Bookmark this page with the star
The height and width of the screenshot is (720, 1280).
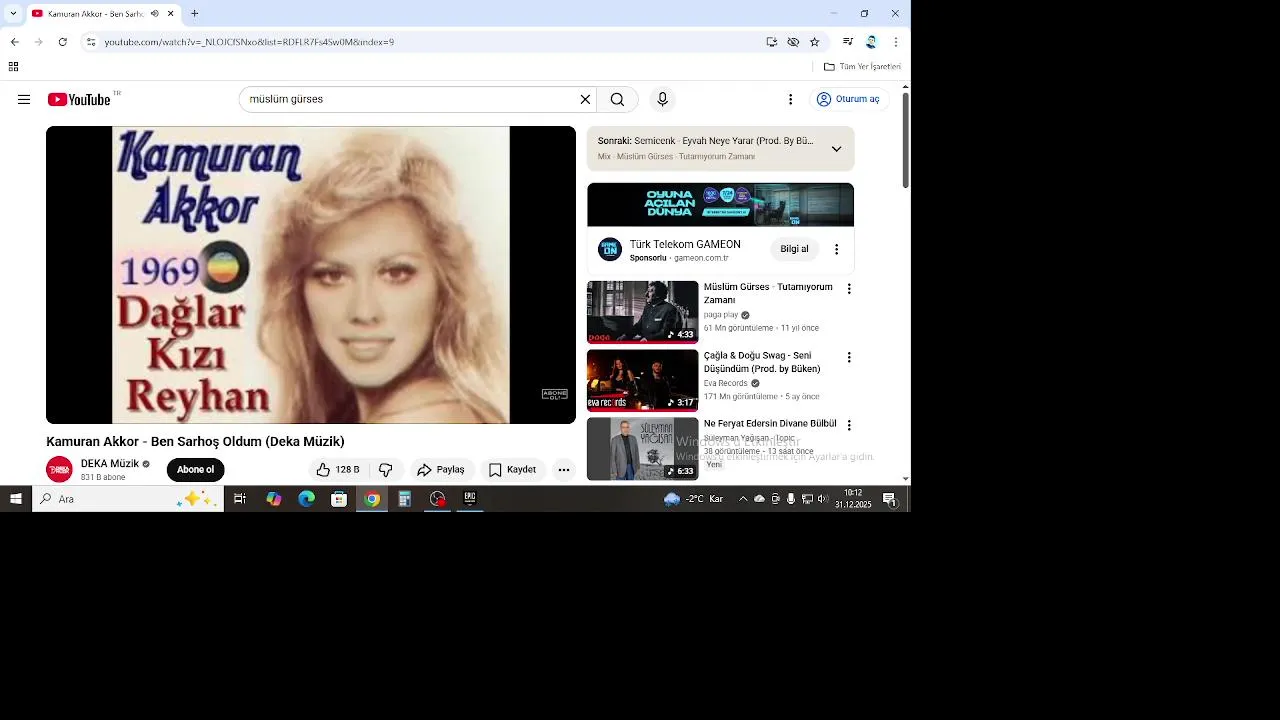(x=815, y=42)
